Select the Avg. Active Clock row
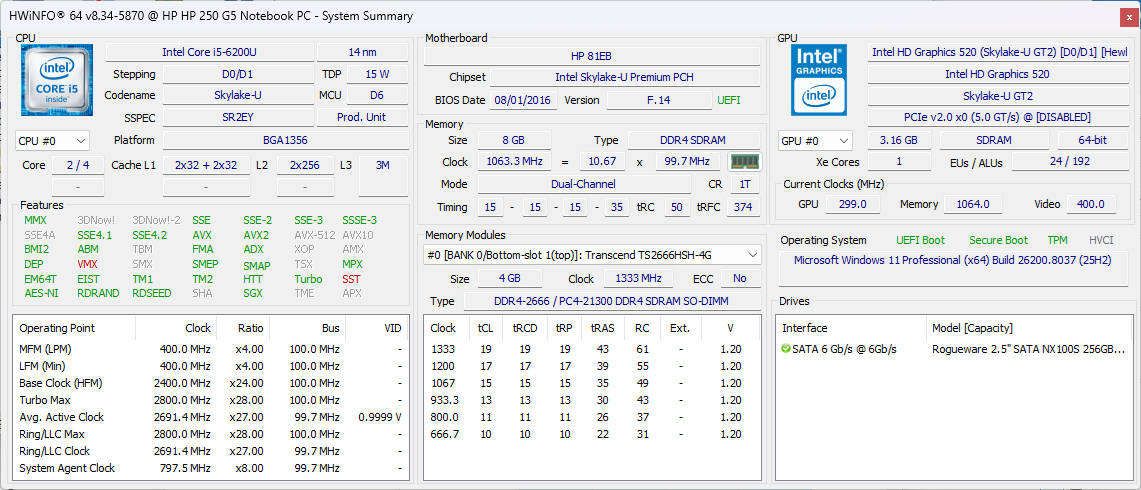The width and height of the screenshot is (1141, 490). (211, 417)
